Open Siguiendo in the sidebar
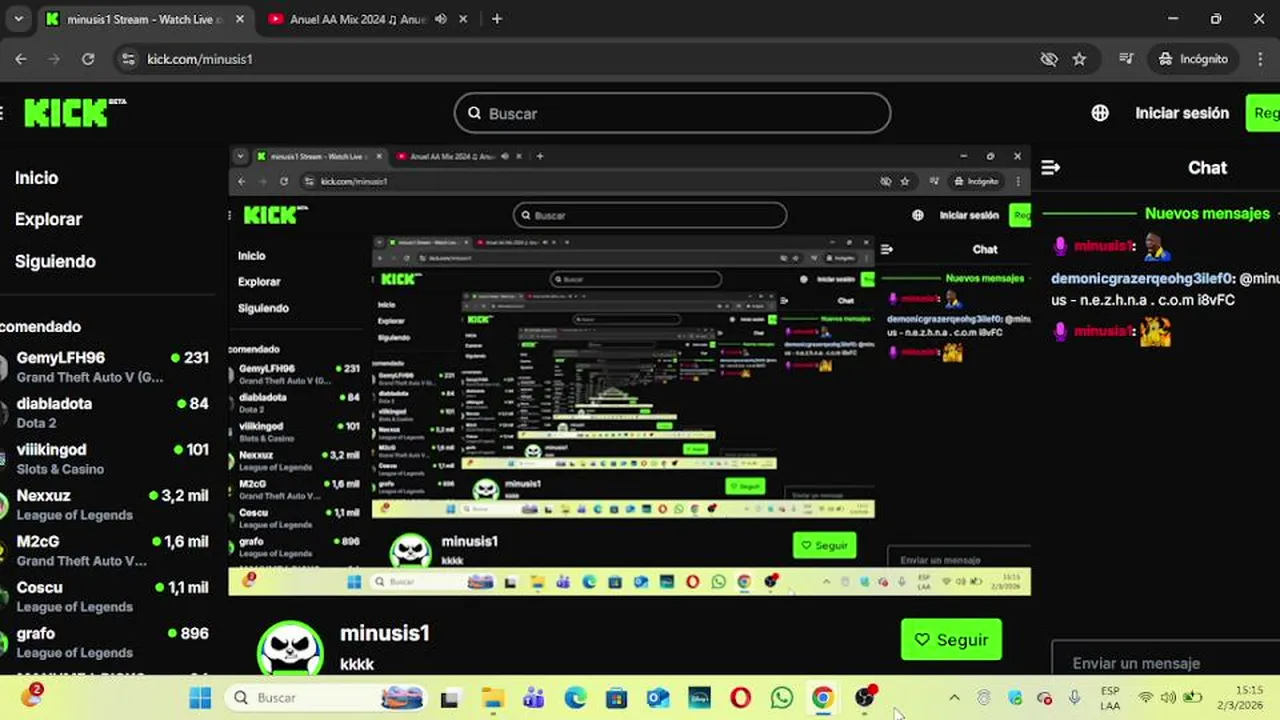The height and width of the screenshot is (720, 1280). click(55, 261)
